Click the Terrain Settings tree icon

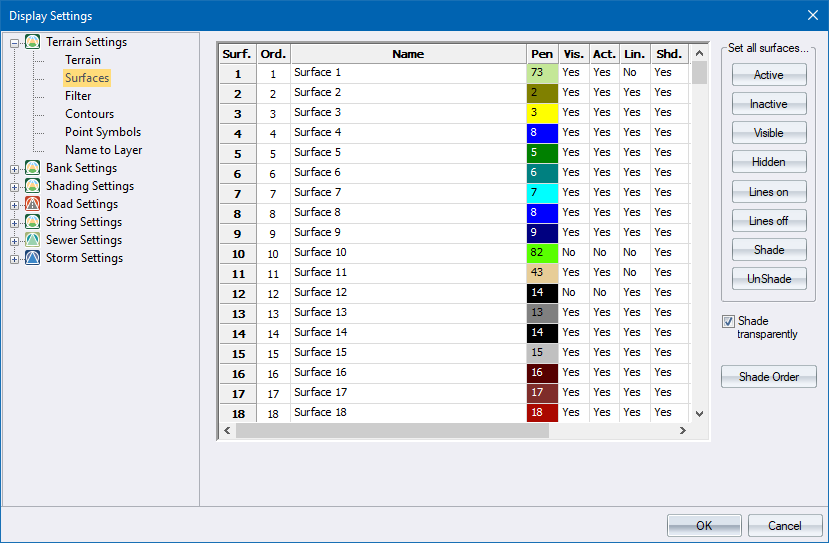(33, 42)
